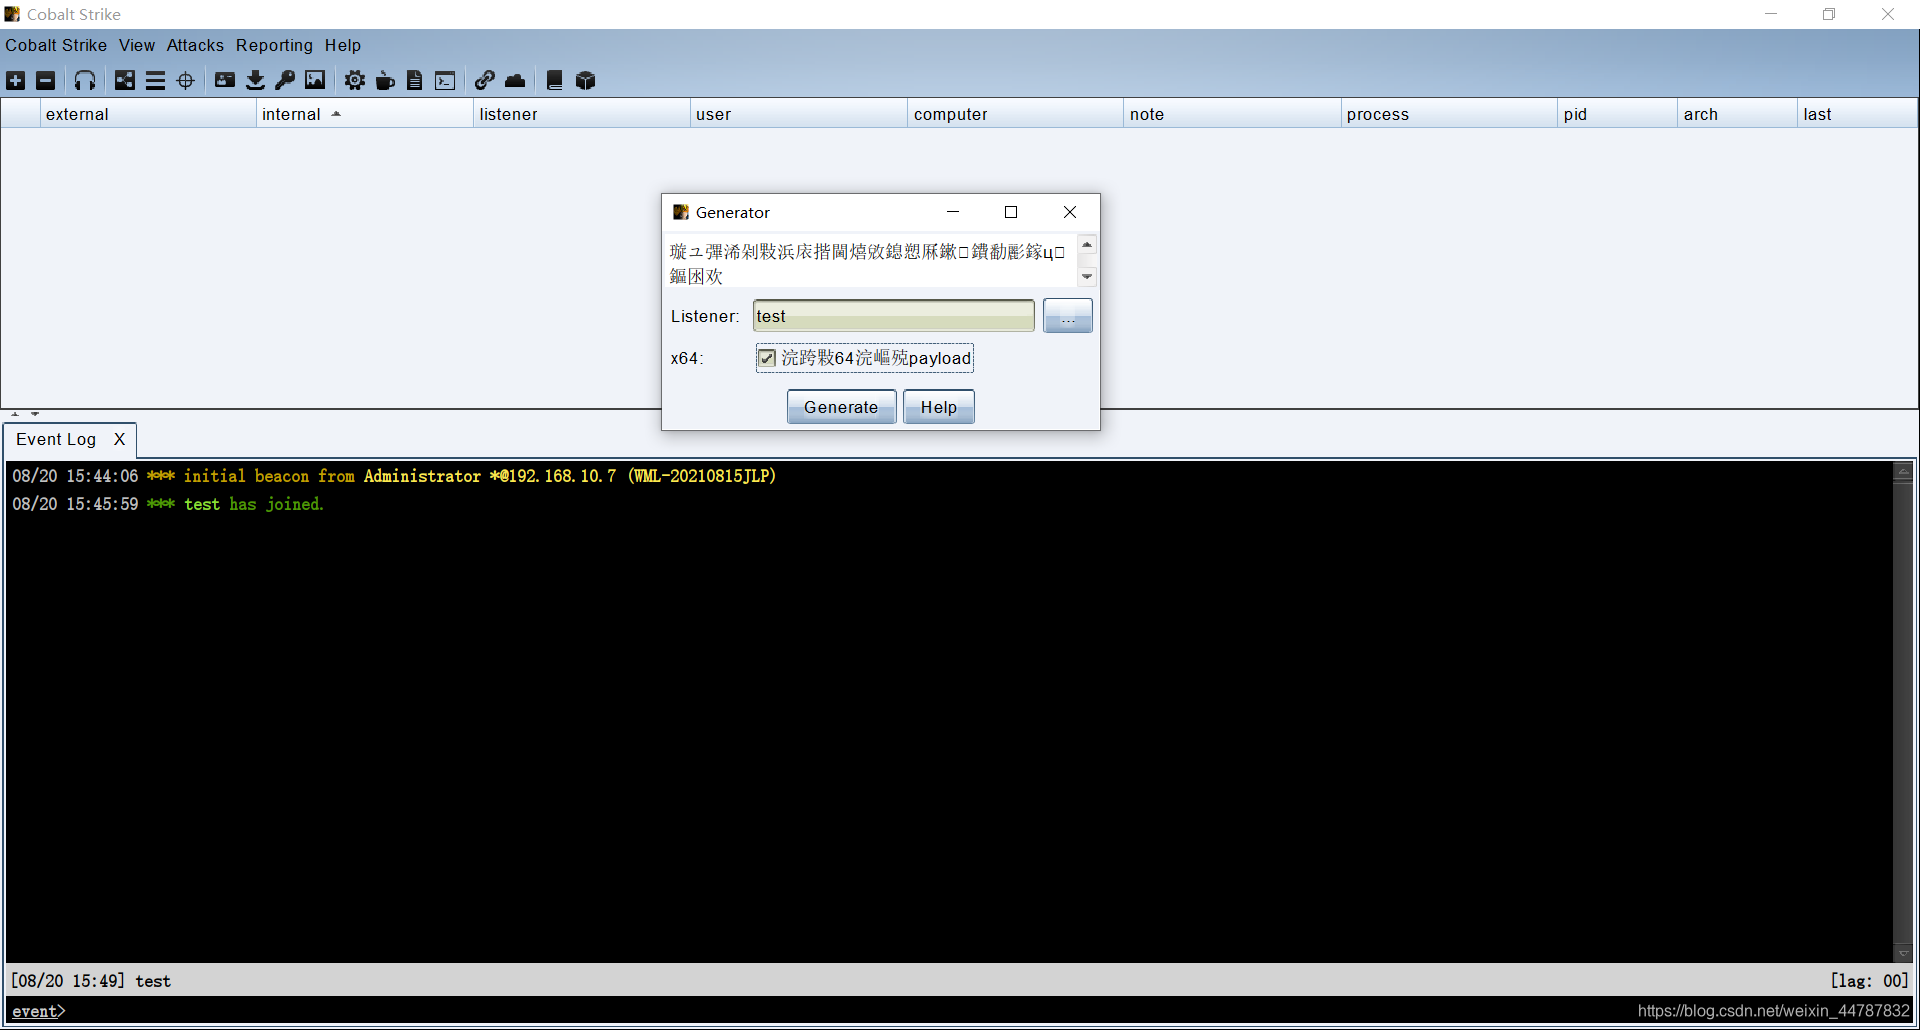Open downloaded files via download icon
The image size is (1920, 1030).
(x=255, y=81)
